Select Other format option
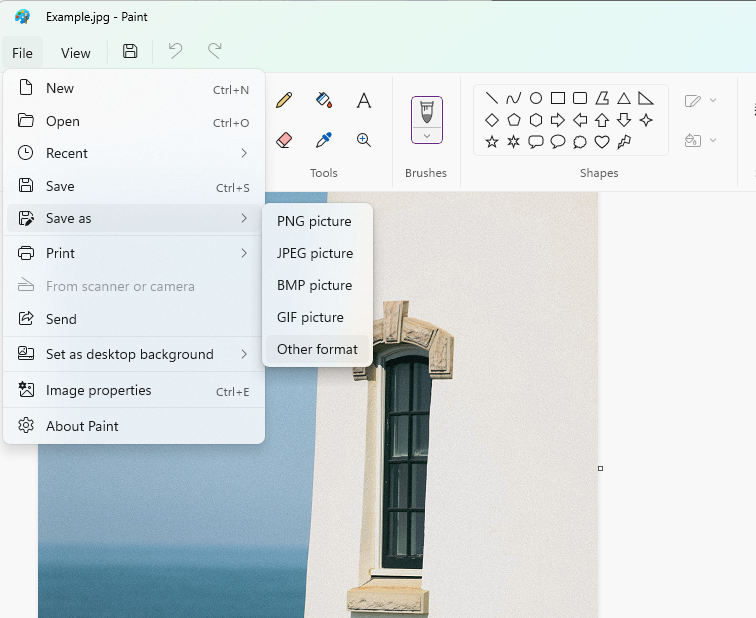This screenshot has height=618, width=756. [317, 349]
